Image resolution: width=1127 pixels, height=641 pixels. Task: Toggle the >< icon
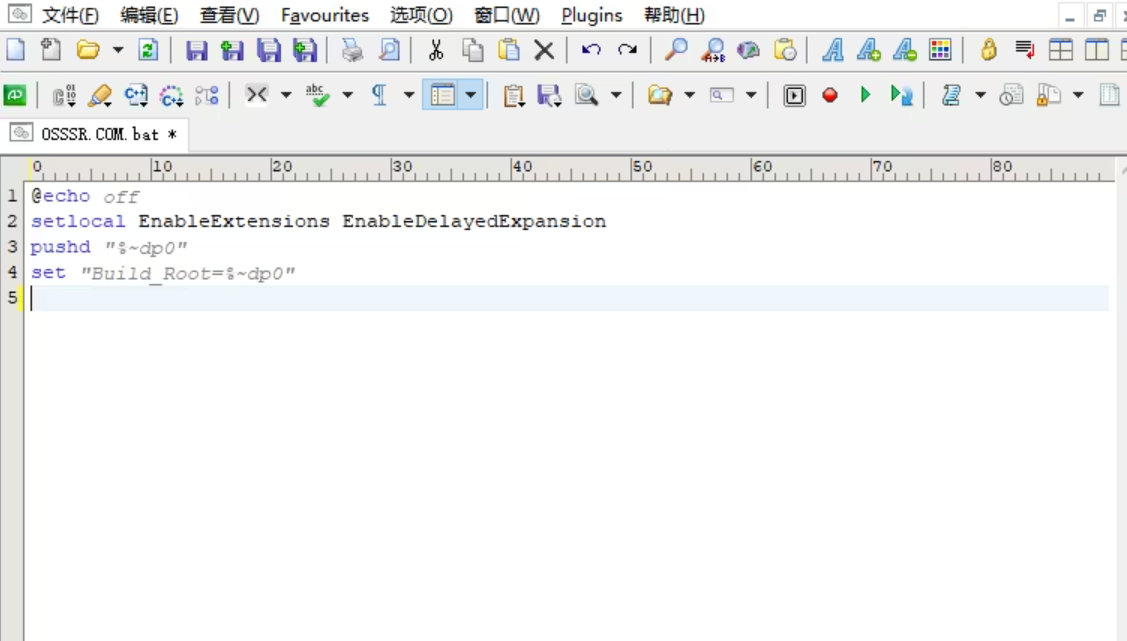tap(257, 95)
